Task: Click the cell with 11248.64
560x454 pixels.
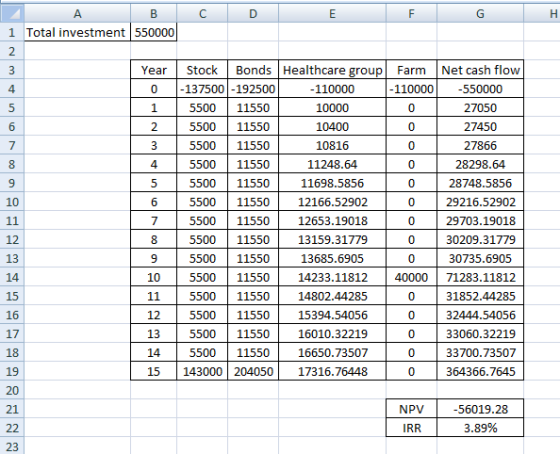Action: coord(332,164)
